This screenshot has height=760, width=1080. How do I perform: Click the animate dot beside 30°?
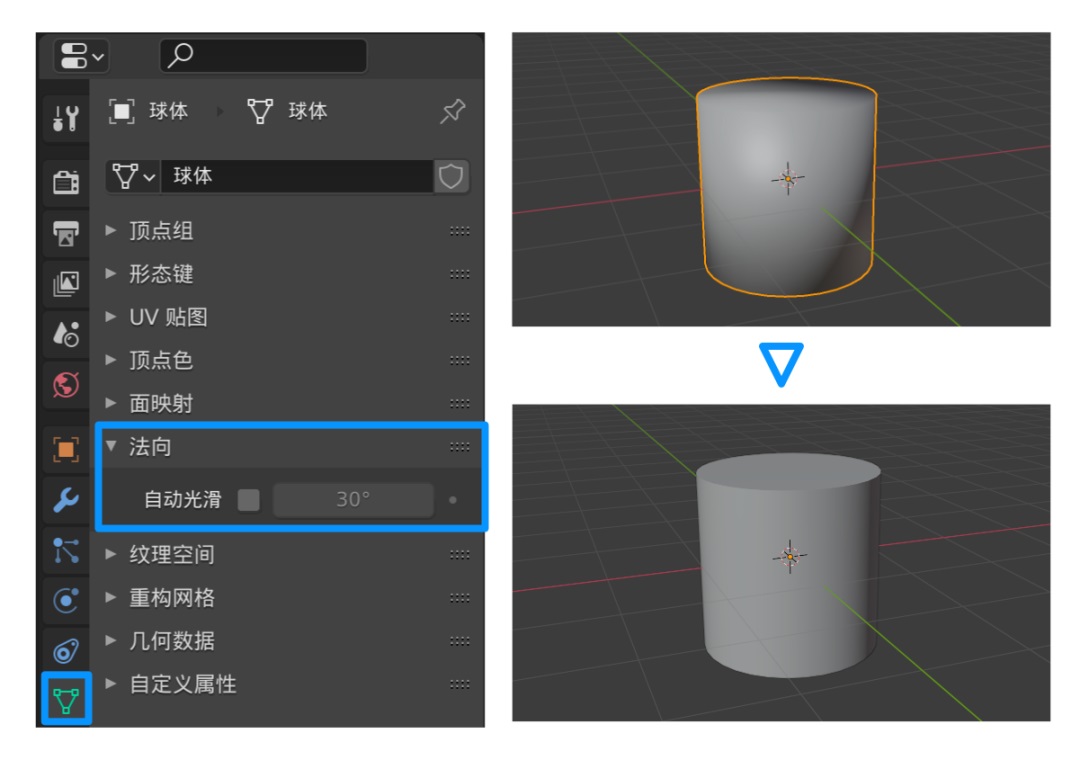point(453,500)
